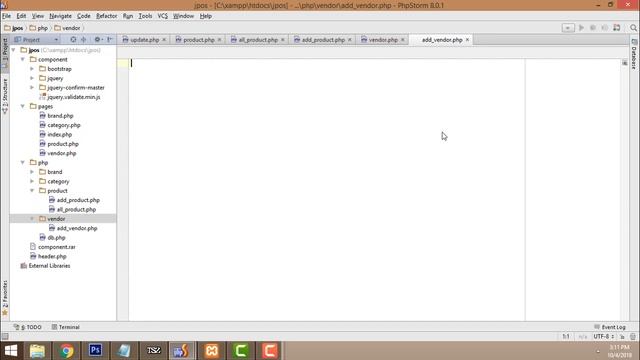The height and width of the screenshot is (360, 640).
Task: Close the vendor.php editor tab
Action: pyautogui.click(x=402, y=40)
